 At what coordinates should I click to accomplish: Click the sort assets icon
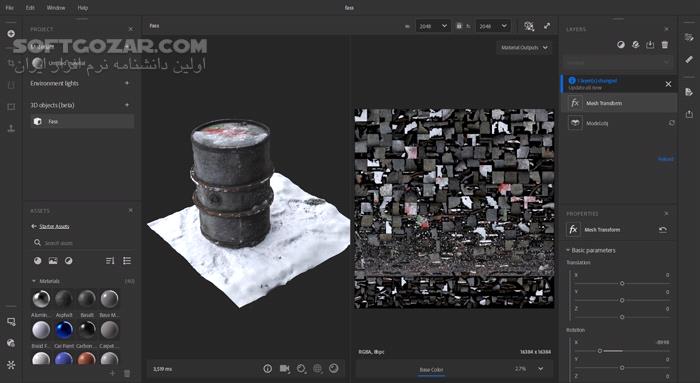coord(110,261)
